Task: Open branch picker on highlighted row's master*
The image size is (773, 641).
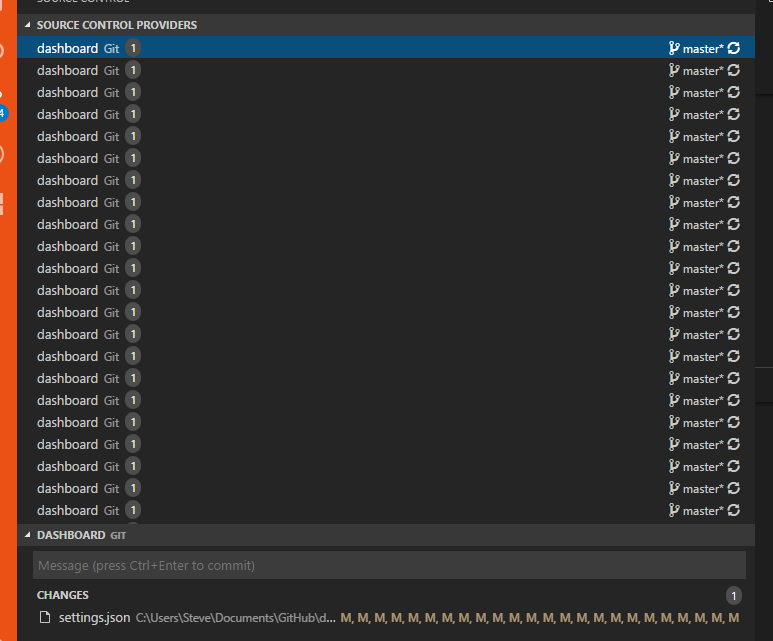Action: click(x=703, y=49)
